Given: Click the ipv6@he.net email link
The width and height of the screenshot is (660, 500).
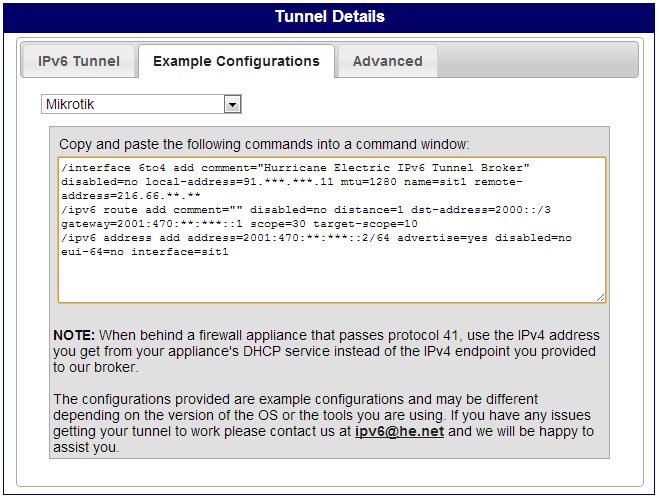Looking at the screenshot, I should [x=399, y=432].
